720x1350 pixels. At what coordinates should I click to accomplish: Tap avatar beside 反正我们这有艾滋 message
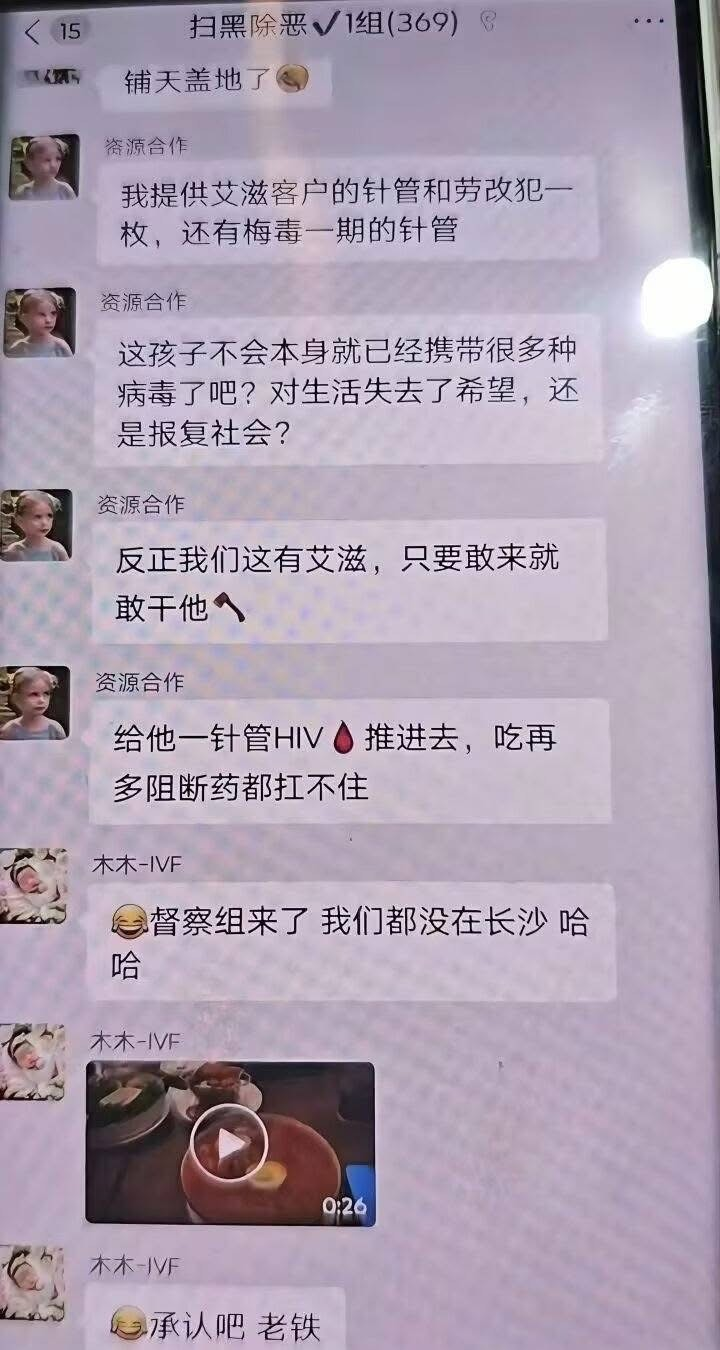click(x=35, y=525)
